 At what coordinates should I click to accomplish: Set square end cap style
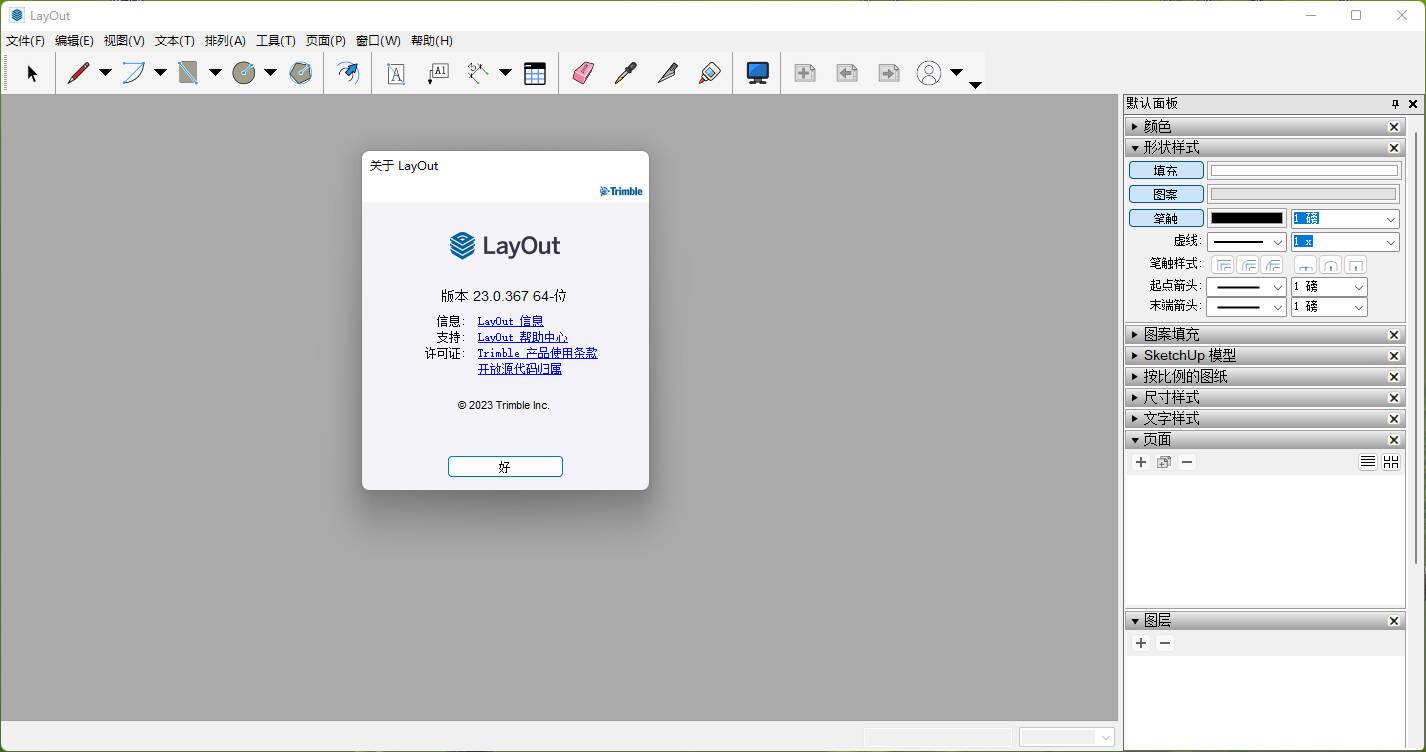click(1355, 265)
